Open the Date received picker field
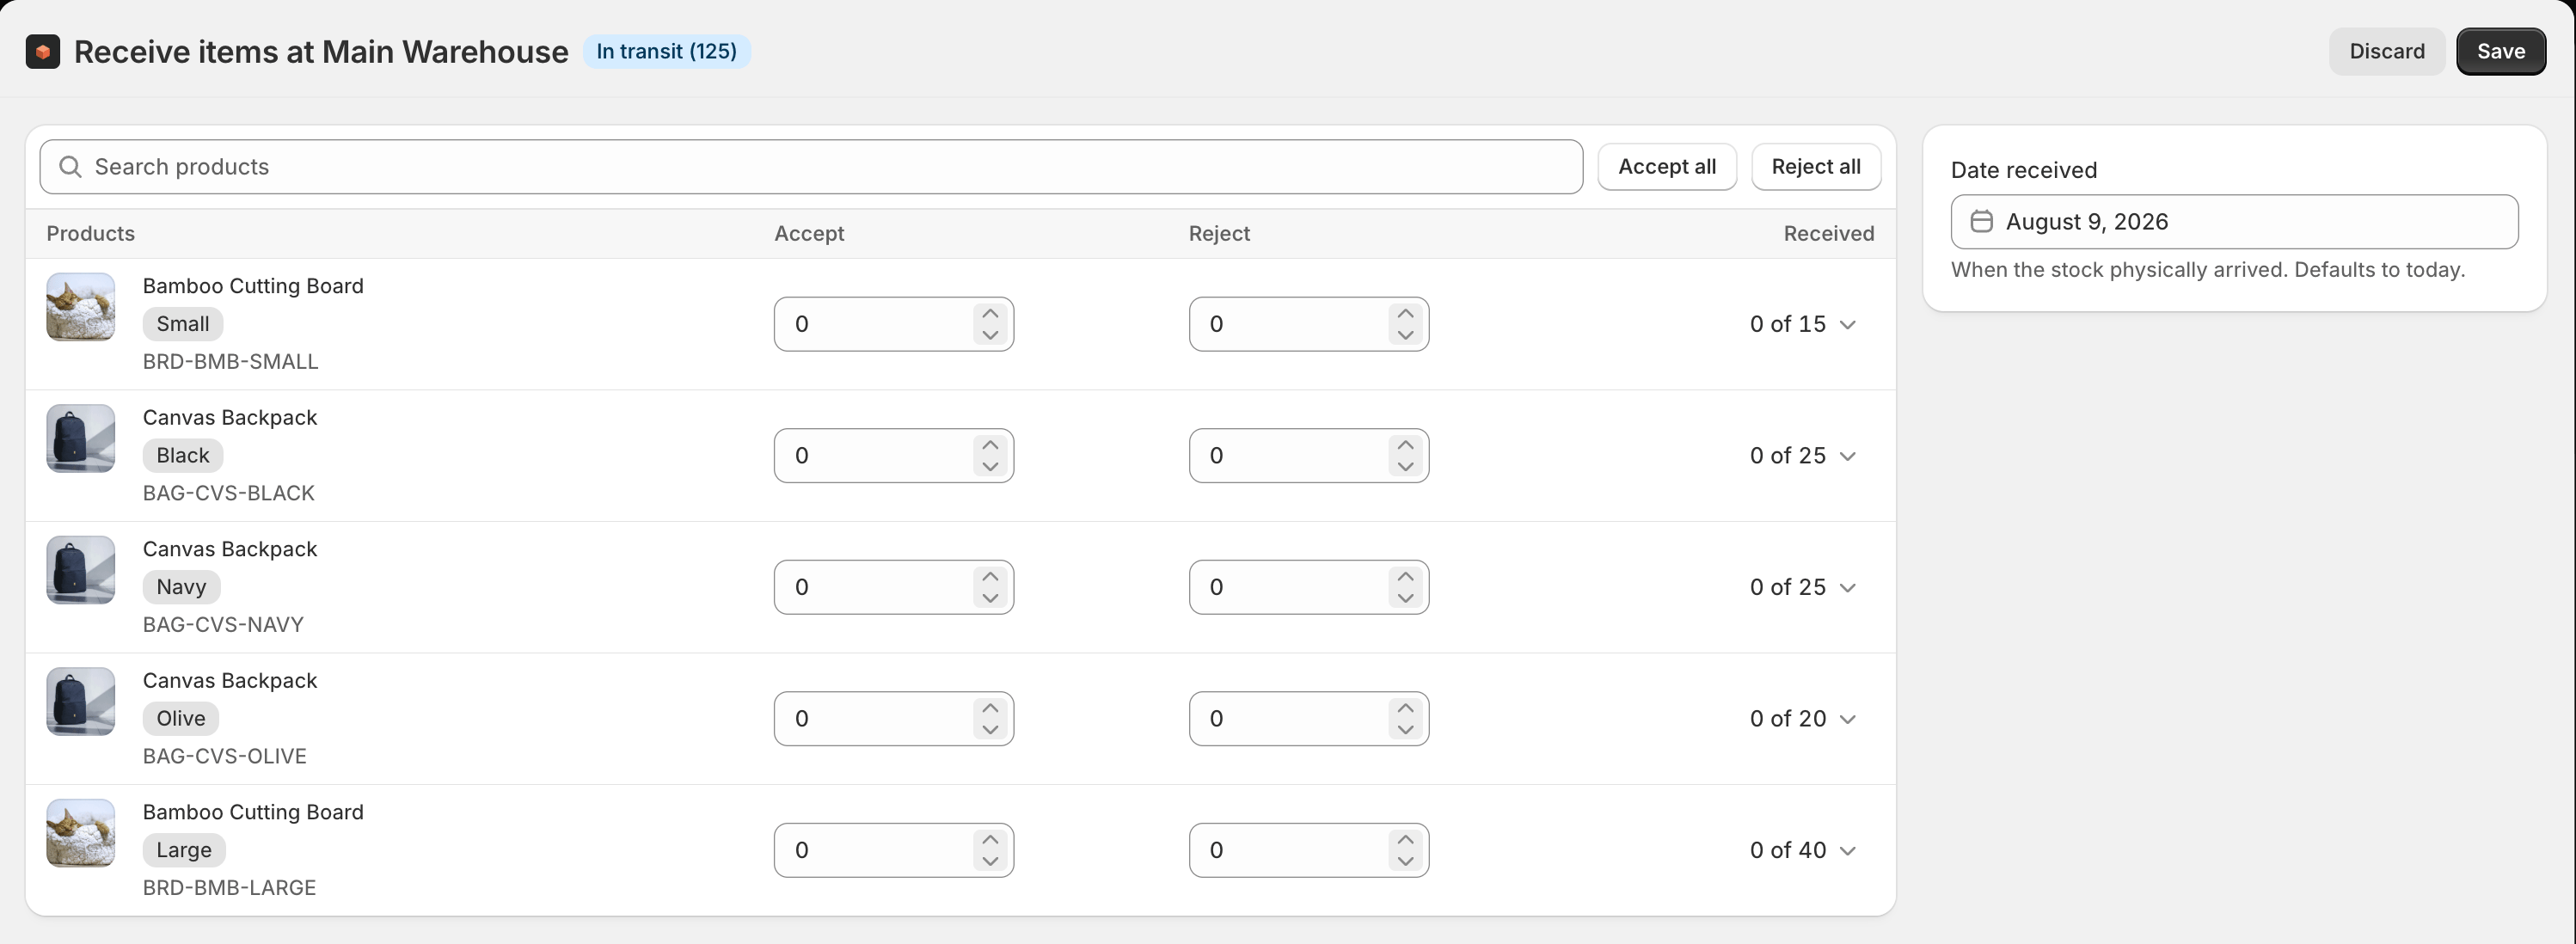Screen dimensions: 2576x944 [x=2234, y=221]
